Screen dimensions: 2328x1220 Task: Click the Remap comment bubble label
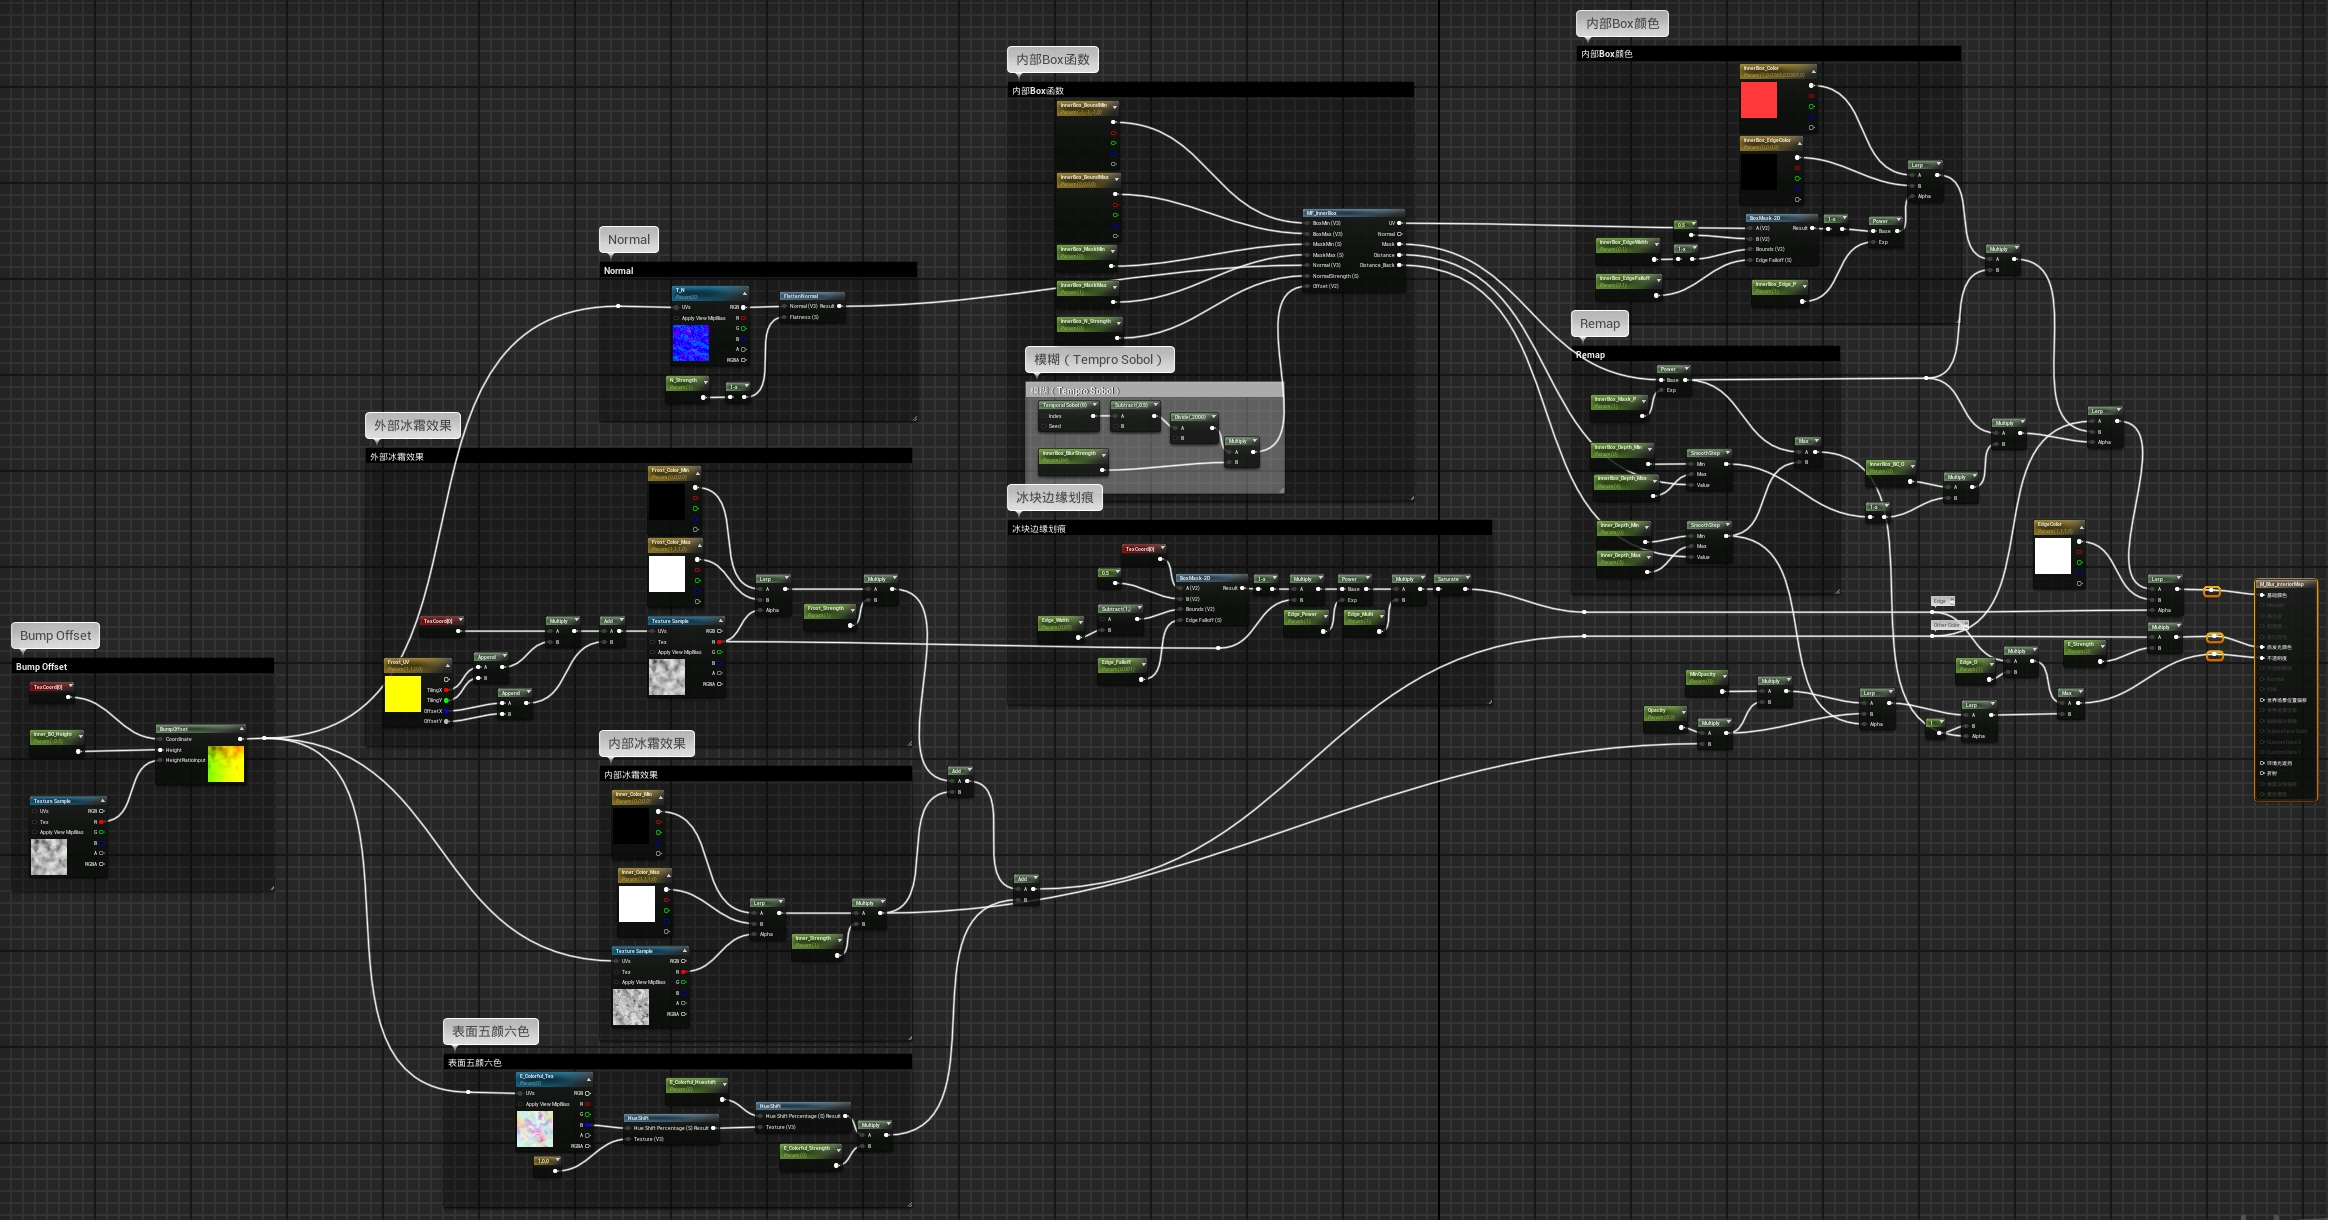(1599, 323)
